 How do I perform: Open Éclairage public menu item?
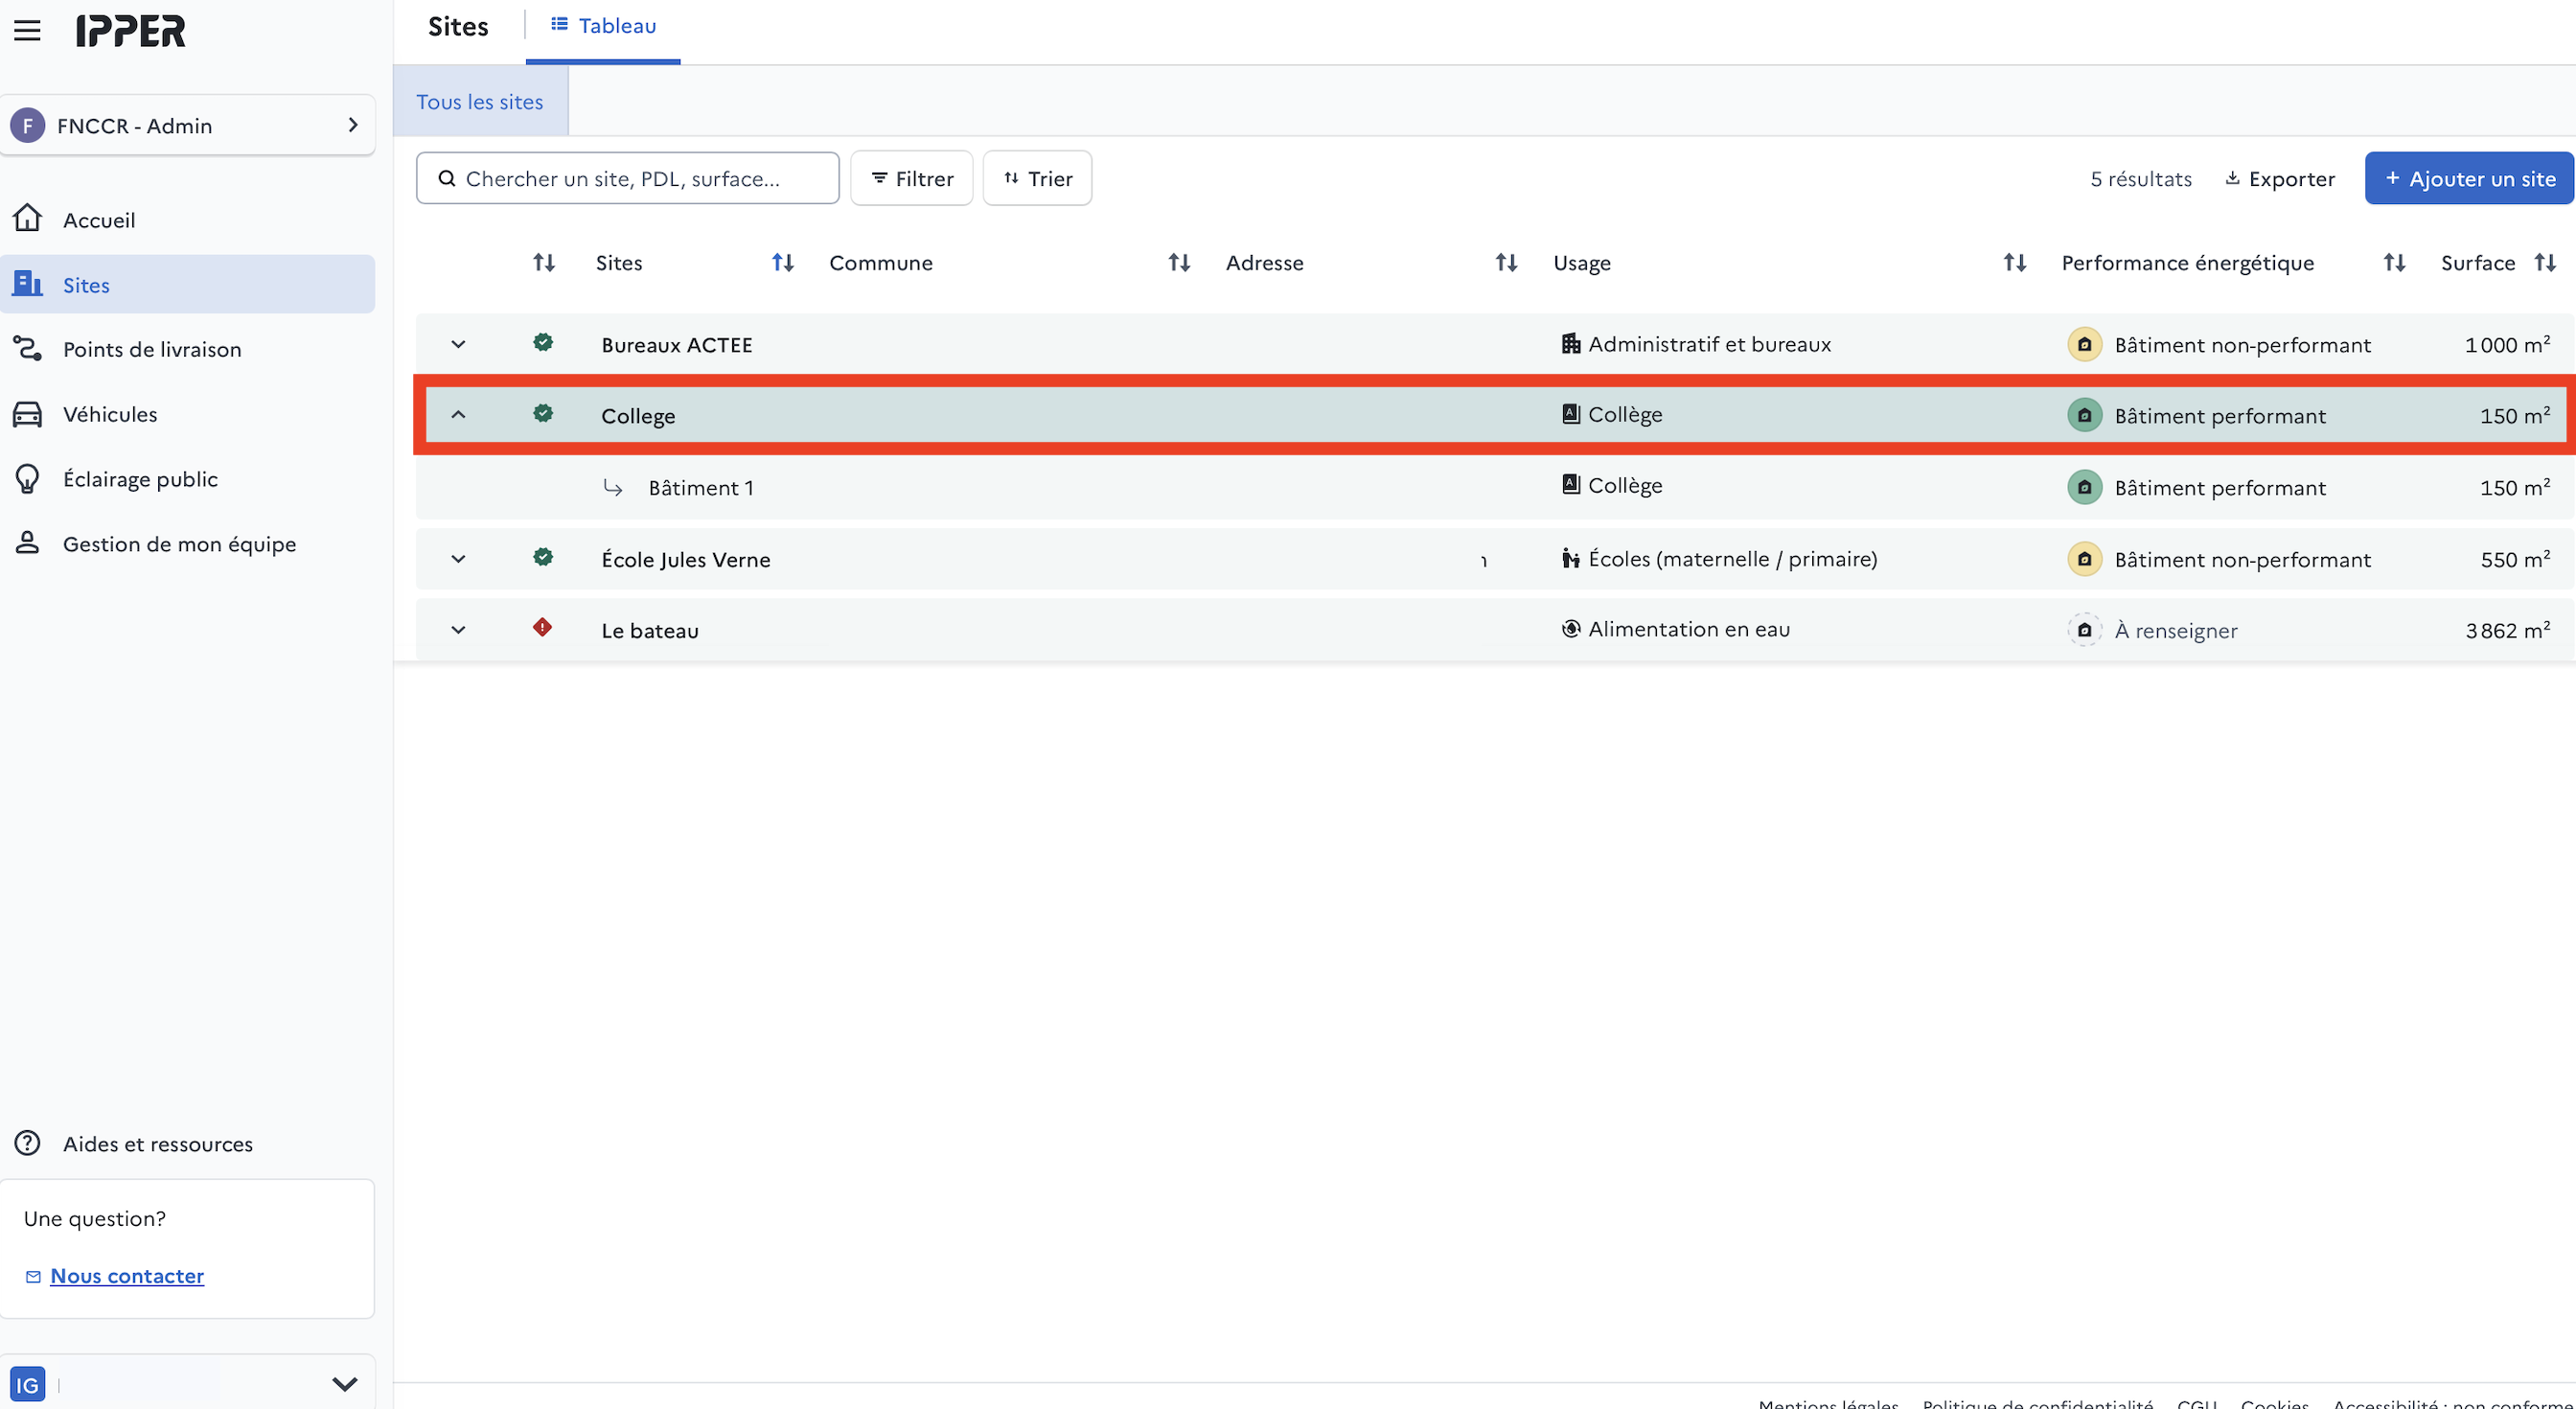pyautogui.click(x=188, y=479)
